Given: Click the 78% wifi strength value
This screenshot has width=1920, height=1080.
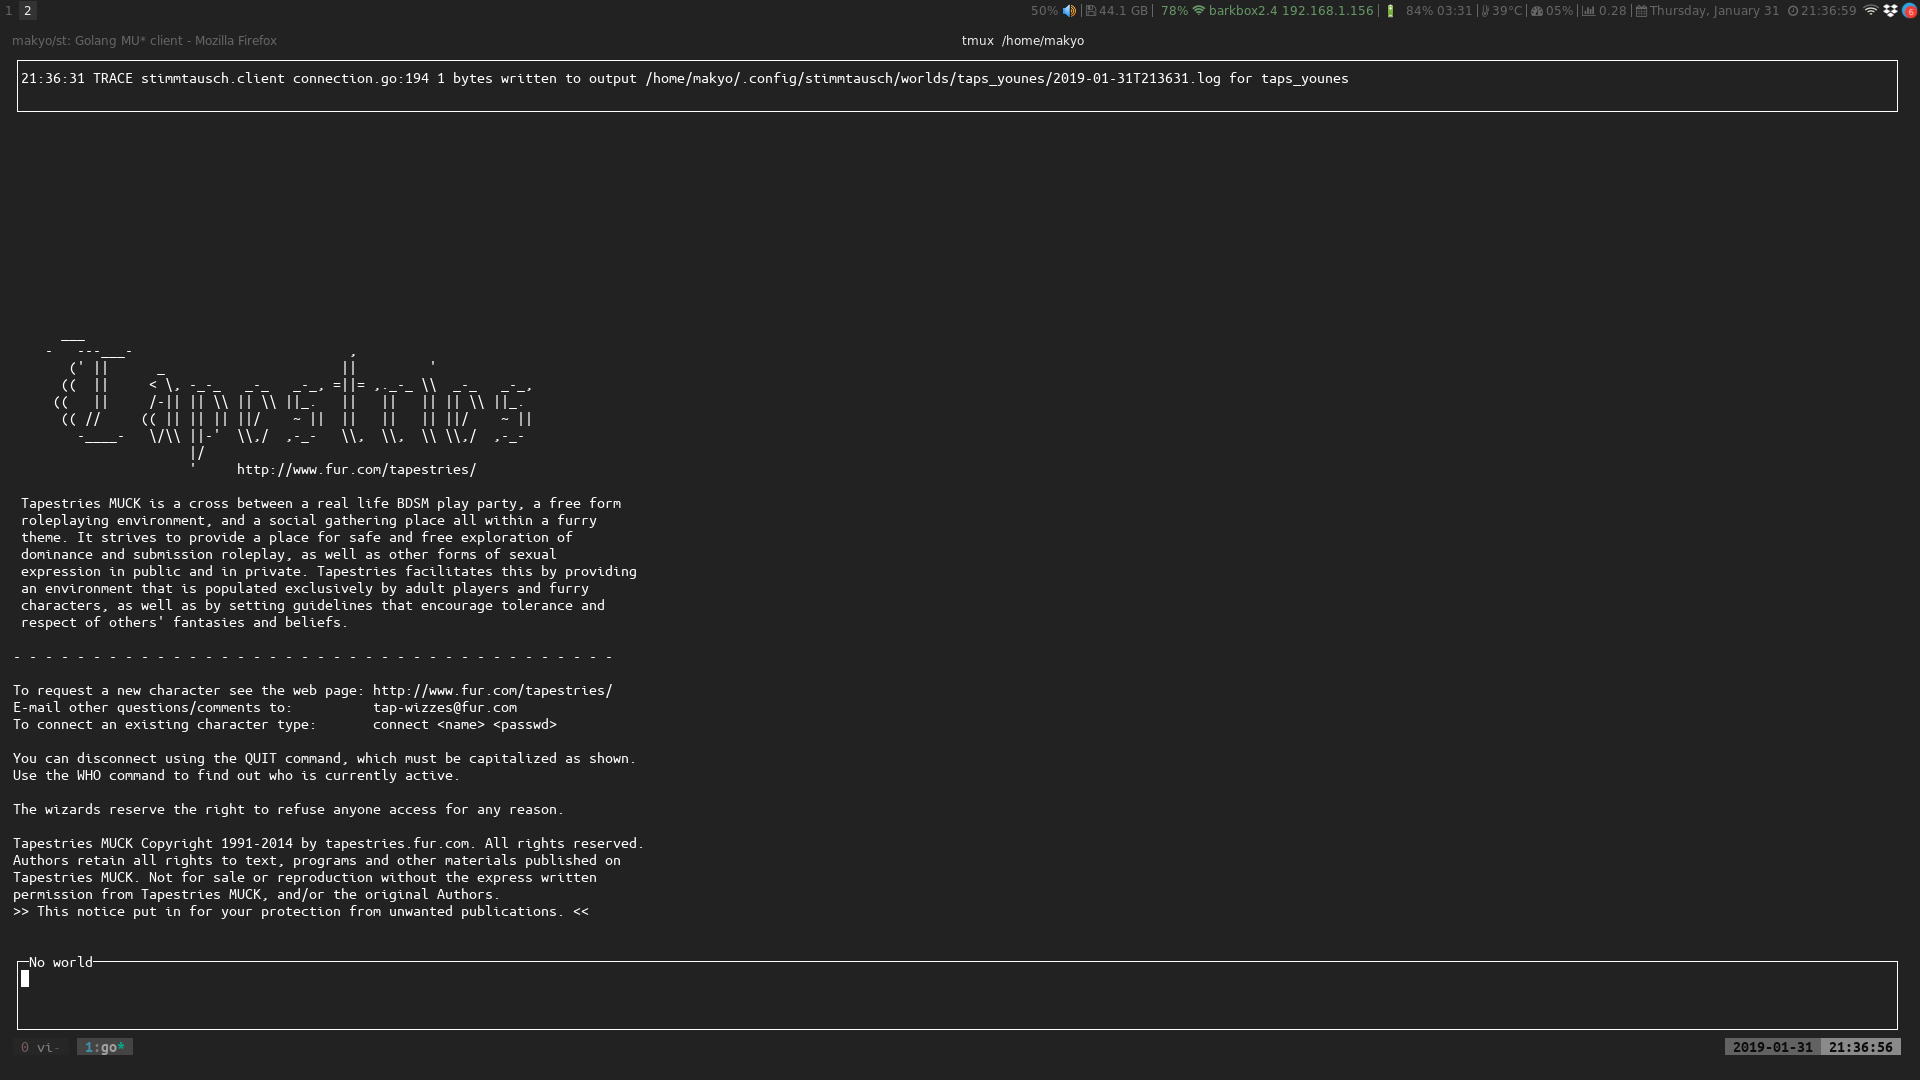Looking at the screenshot, I should point(1174,11).
